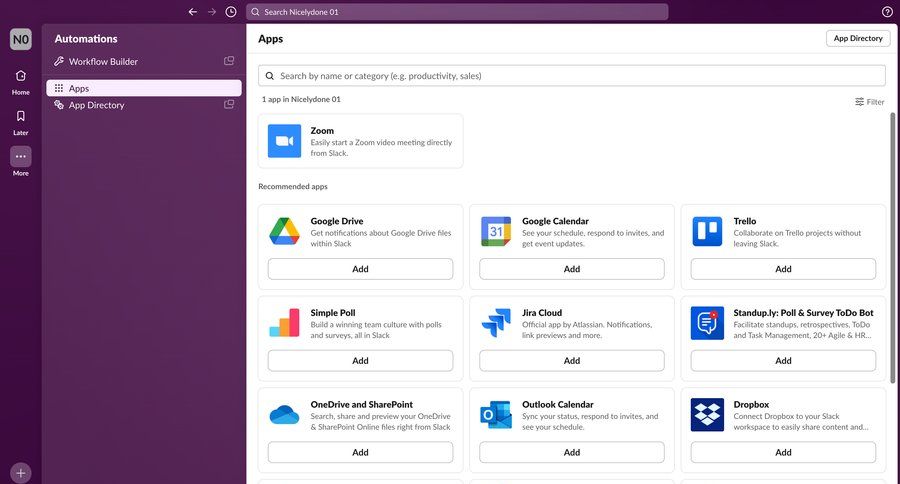The height and width of the screenshot is (484, 900).
Task: Select Apps in Automations sidebar
Action: coord(143,88)
